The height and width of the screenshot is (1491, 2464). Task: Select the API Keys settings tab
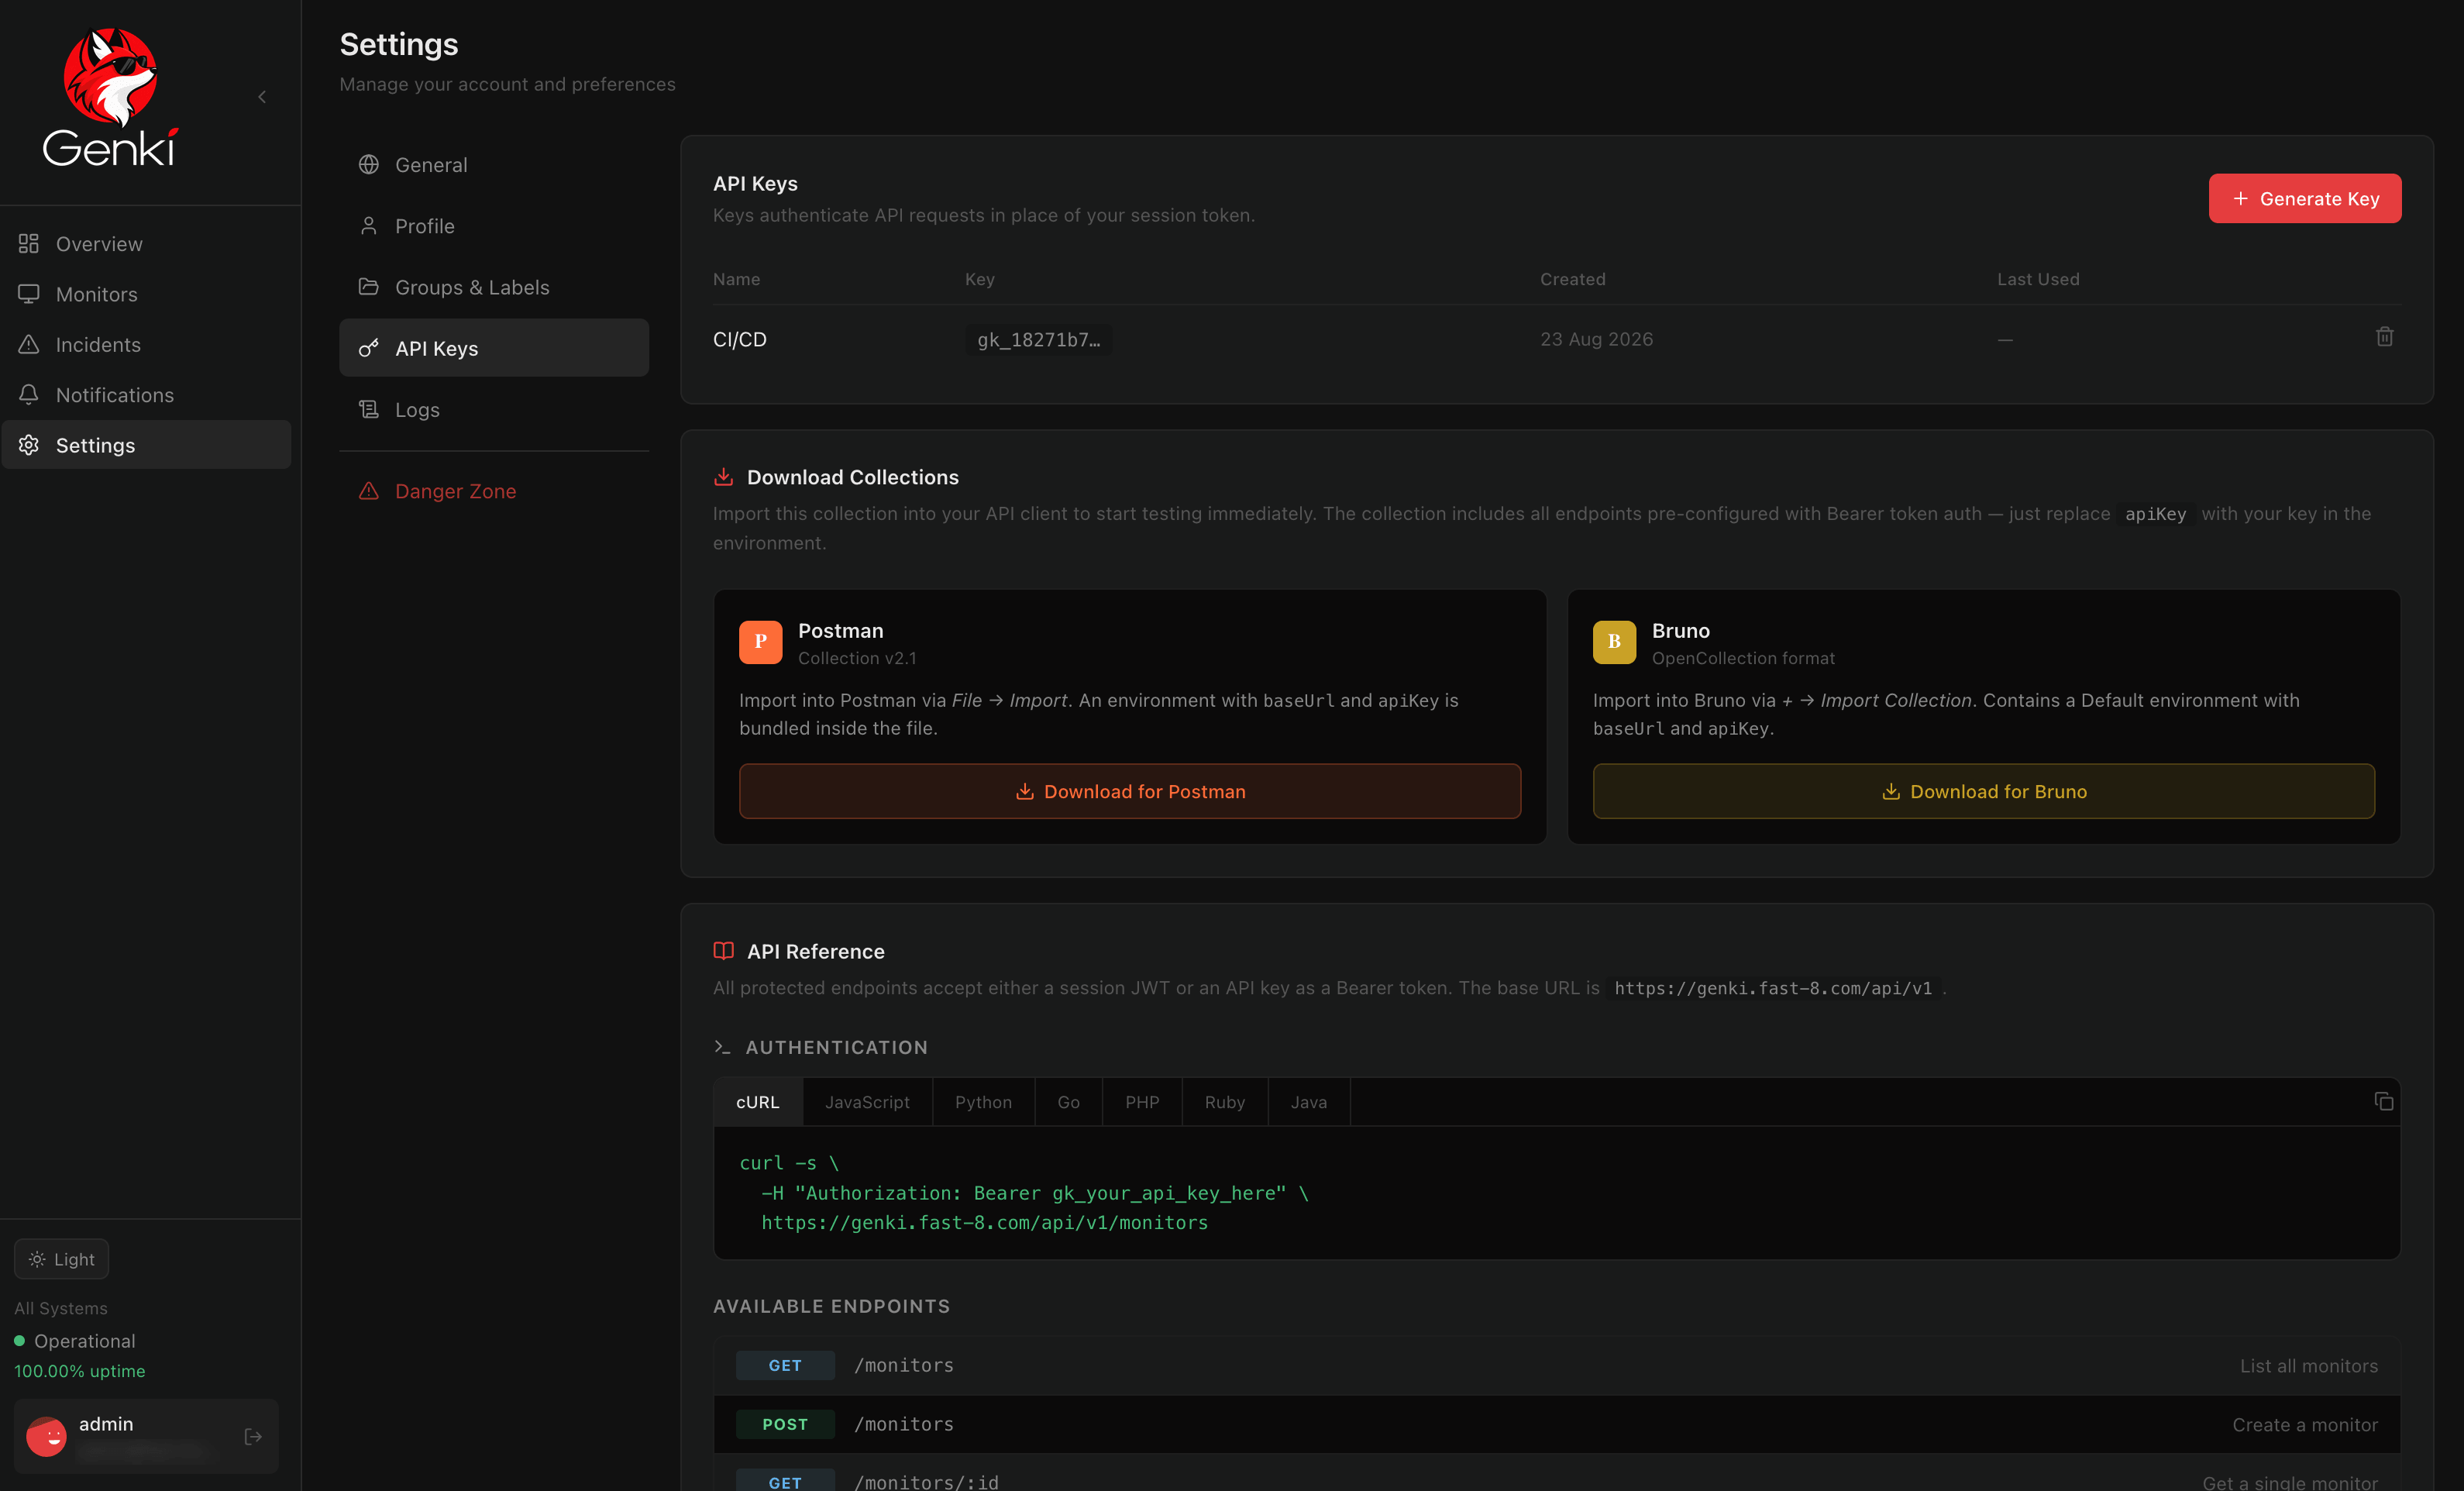point(494,348)
